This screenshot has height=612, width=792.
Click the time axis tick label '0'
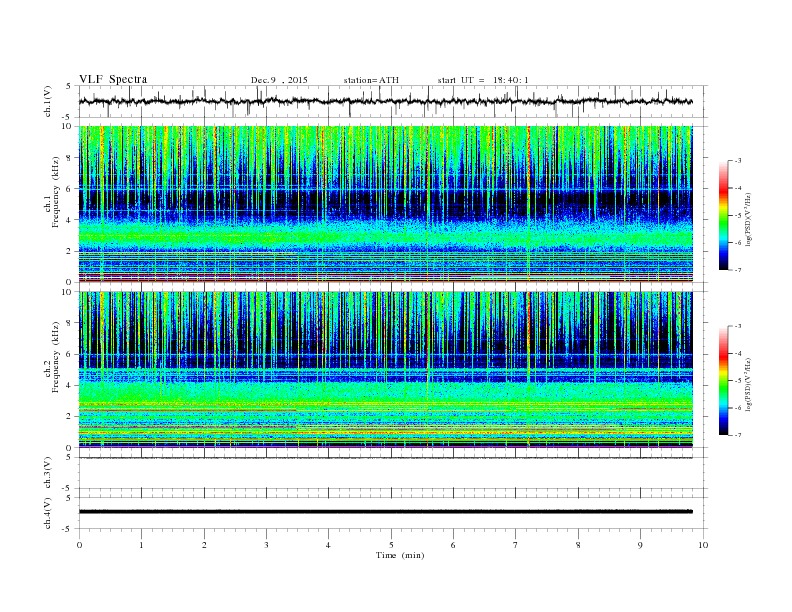pyautogui.click(x=79, y=545)
